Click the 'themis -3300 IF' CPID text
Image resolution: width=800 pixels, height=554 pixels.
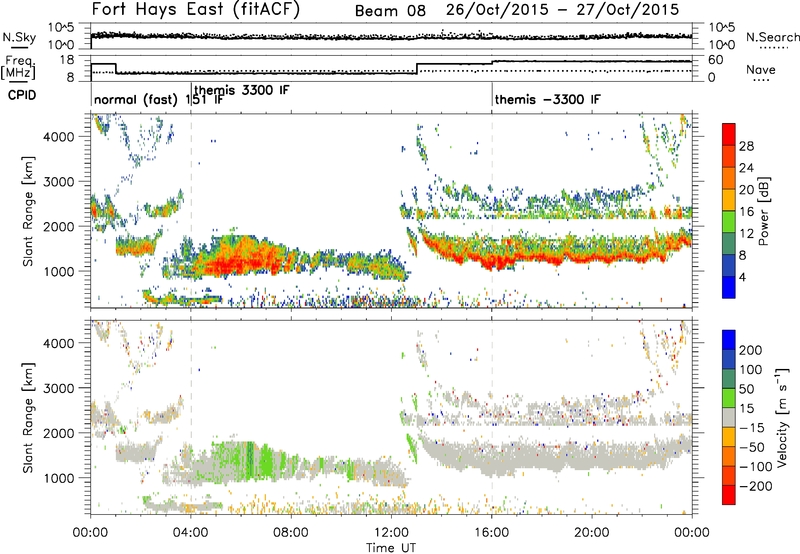[x=547, y=99]
